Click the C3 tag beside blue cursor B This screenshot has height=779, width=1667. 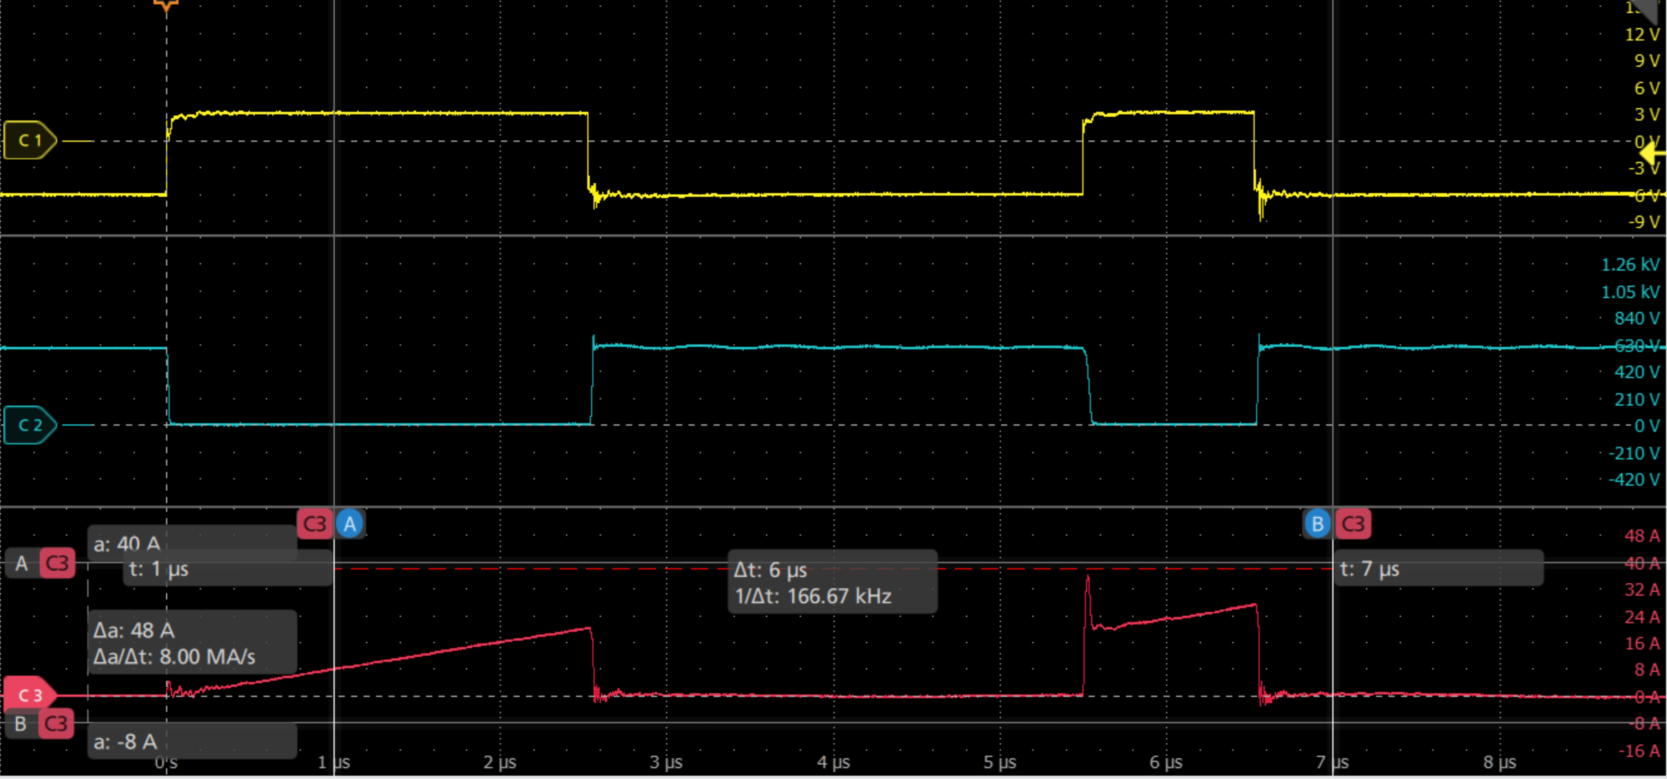pyautogui.click(x=1353, y=523)
